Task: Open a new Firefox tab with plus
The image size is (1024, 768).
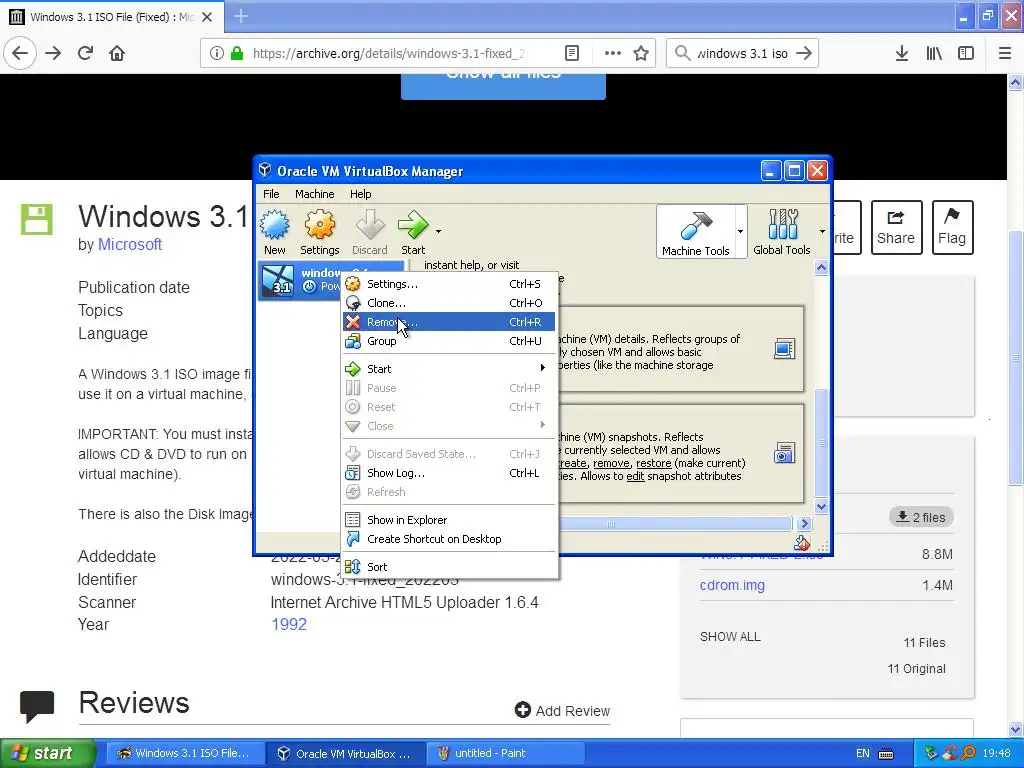Action: tap(241, 16)
